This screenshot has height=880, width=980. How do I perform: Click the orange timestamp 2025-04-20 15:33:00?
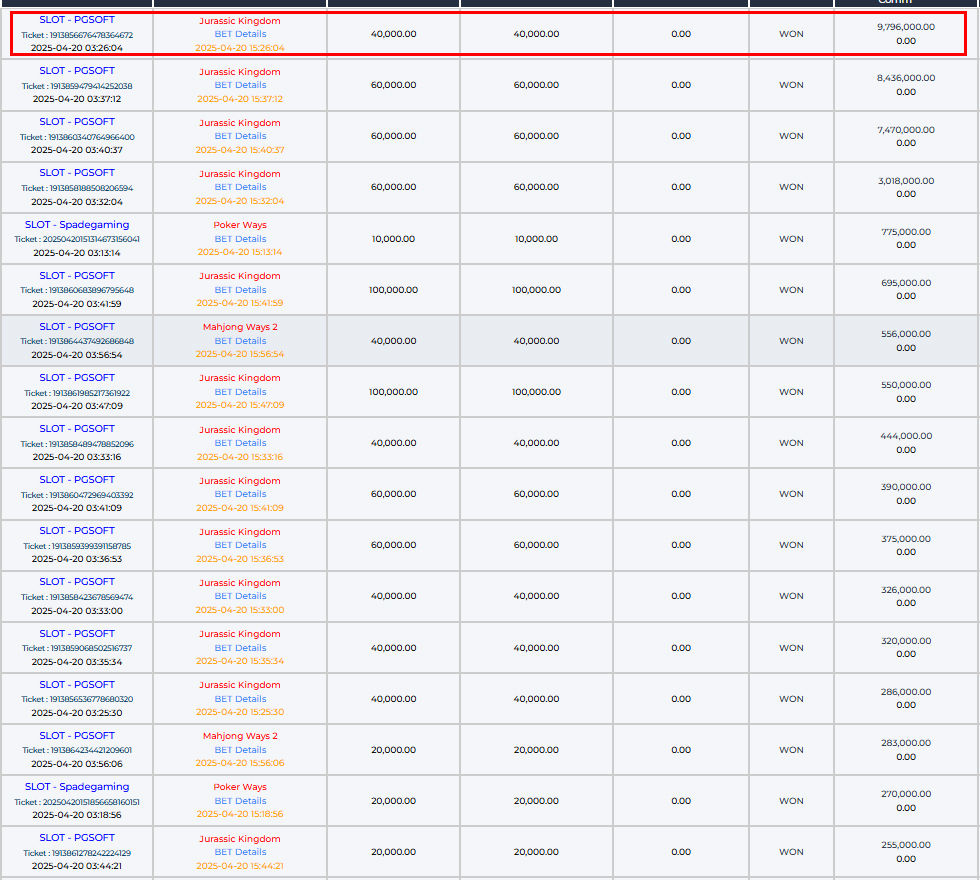click(x=240, y=610)
